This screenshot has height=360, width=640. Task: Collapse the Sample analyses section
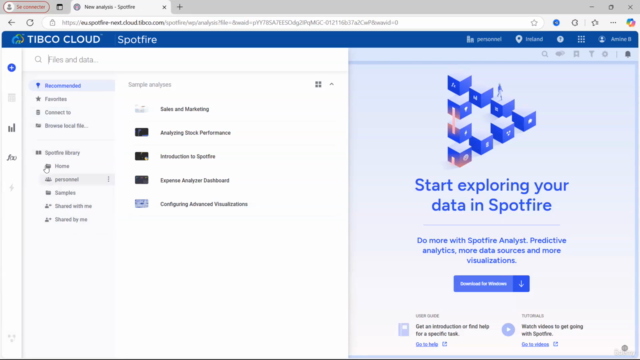[x=331, y=84]
